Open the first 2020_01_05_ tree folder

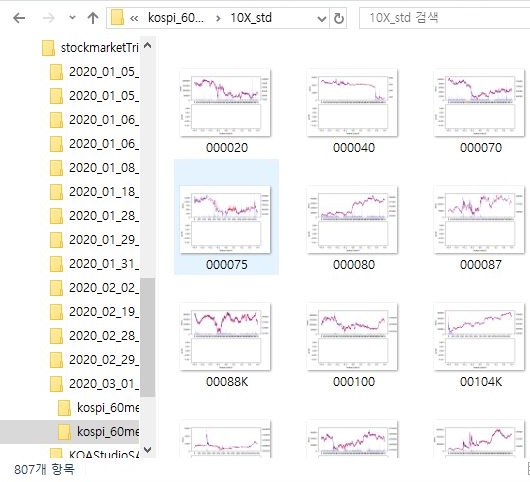[x=104, y=72]
